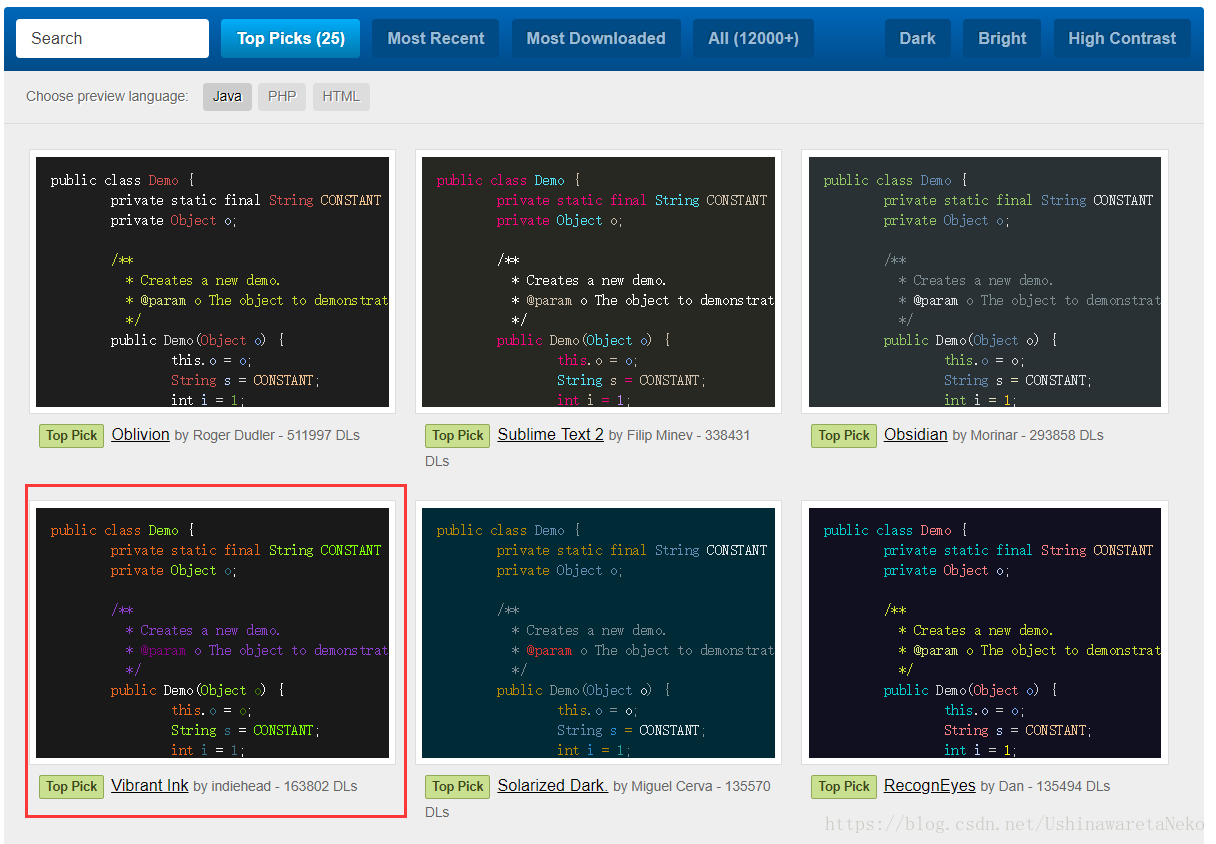Show the All (12000+) themes tab
Viewport: 1216px width, 844px height.
pyautogui.click(x=753, y=38)
